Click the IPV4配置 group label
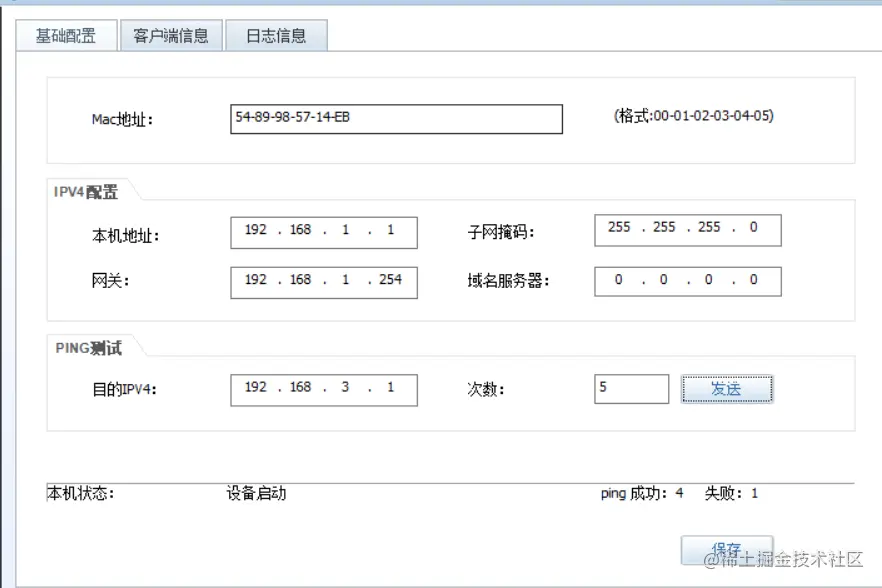The image size is (882, 588). [86, 192]
